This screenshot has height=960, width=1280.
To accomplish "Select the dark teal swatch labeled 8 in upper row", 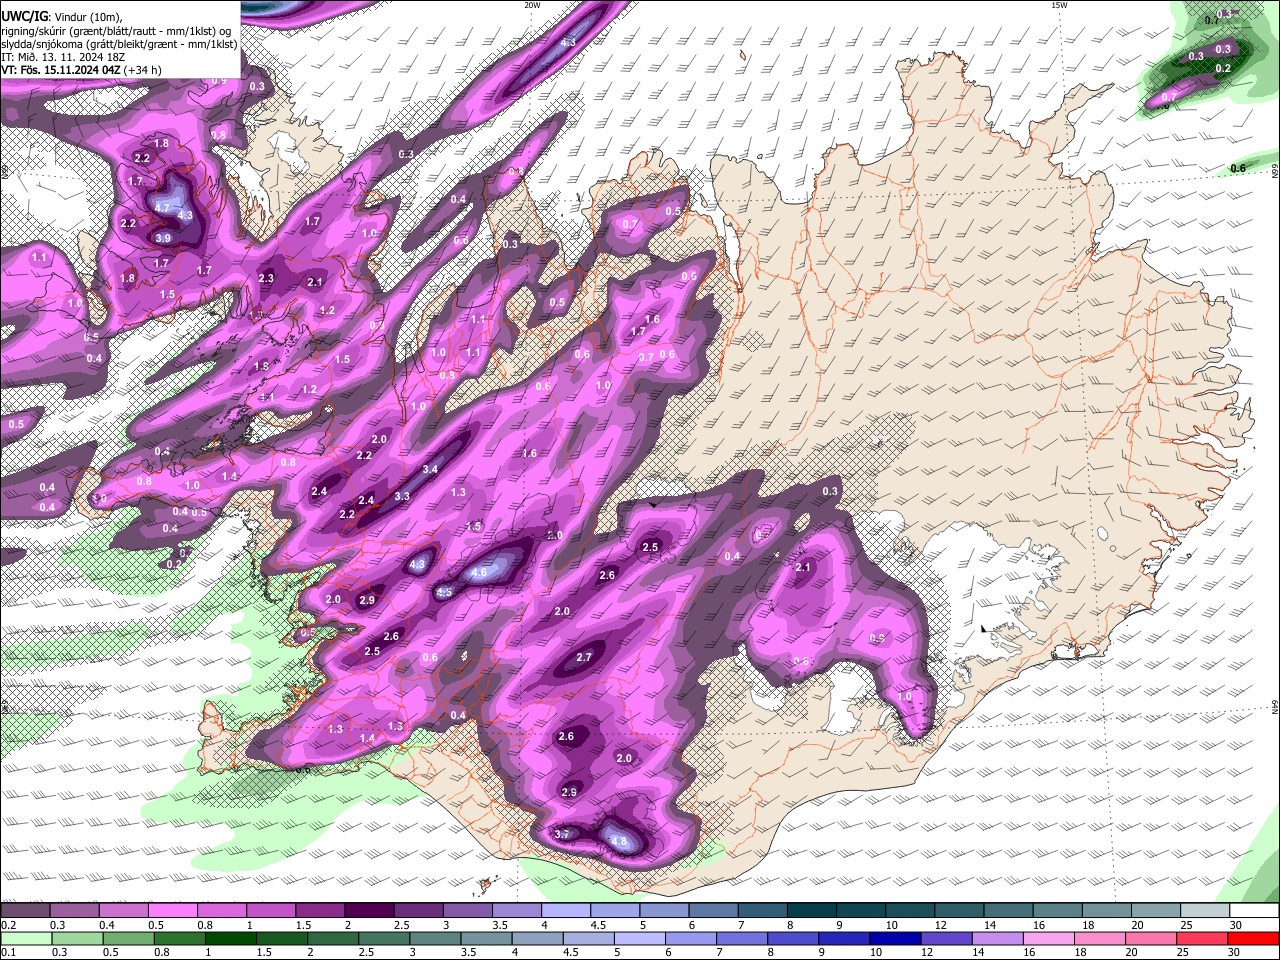I will point(811,911).
